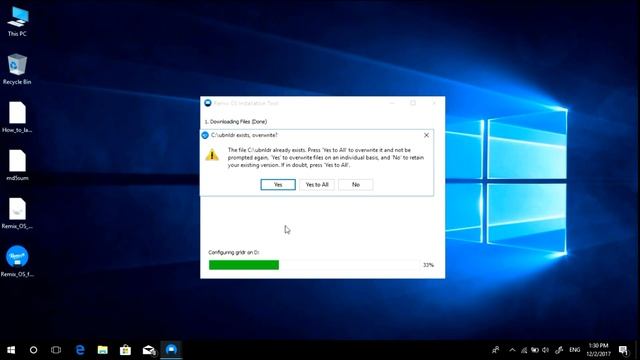Image resolution: width=640 pixels, height=360 pixels.
Task: Open File Explorer from taskbar
Action: pos(102,350)
